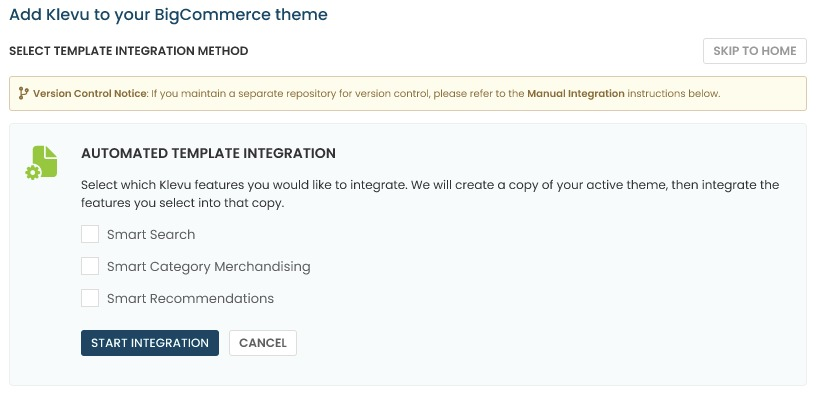The height and width of the screenshot is (396, 818).
Task: Click the Smart Search label text
Action: point(151,235)
